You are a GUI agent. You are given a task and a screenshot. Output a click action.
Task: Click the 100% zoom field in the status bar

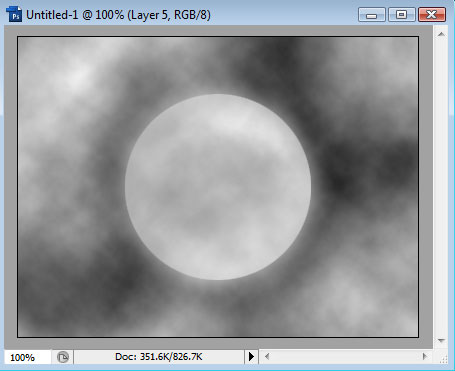(27, 357)
